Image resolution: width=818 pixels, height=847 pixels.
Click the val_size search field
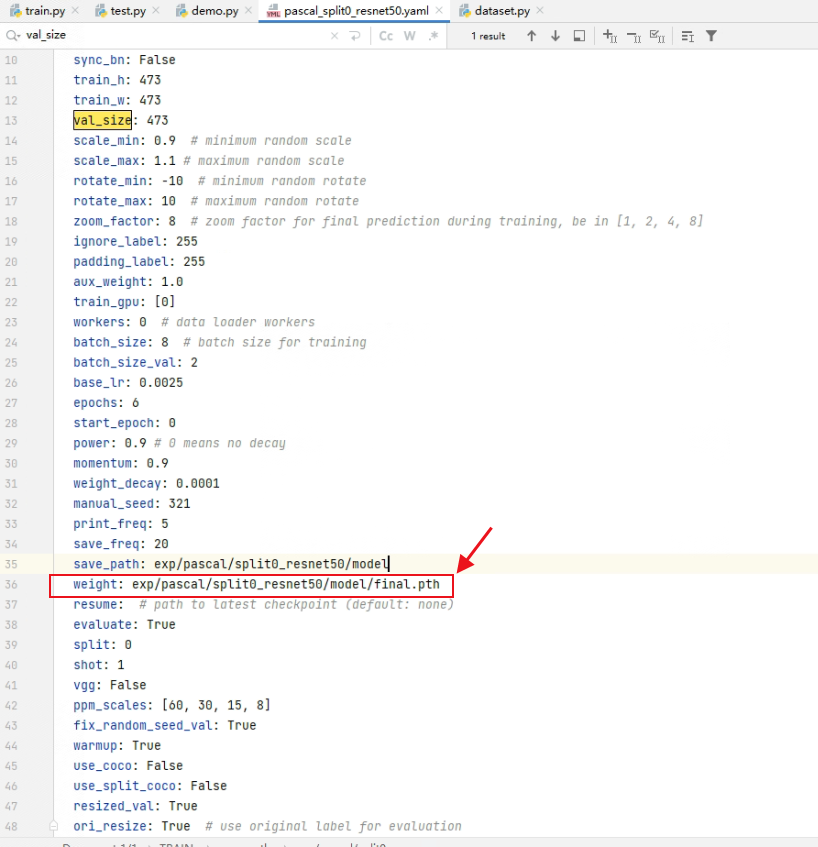(x=173, y=36)
